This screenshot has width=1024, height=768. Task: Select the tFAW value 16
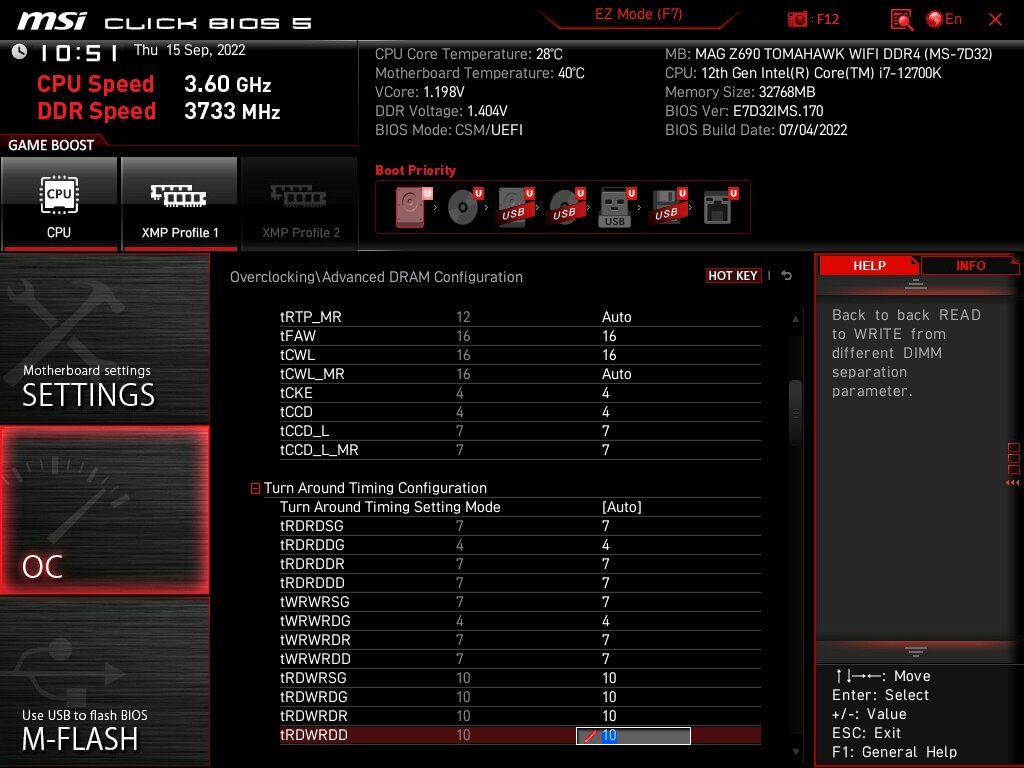(x=609, y=336)
